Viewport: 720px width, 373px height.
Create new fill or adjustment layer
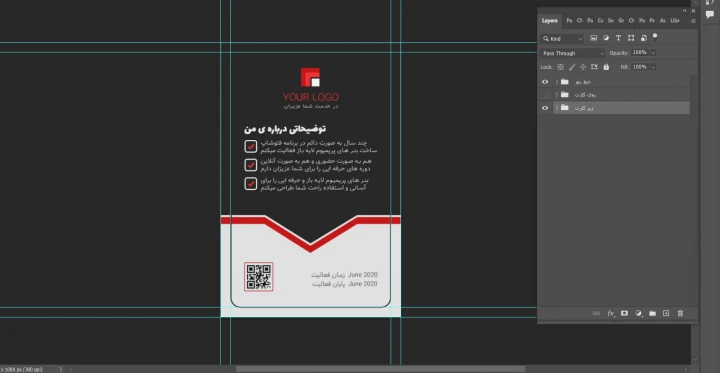[x=638, y=313]
